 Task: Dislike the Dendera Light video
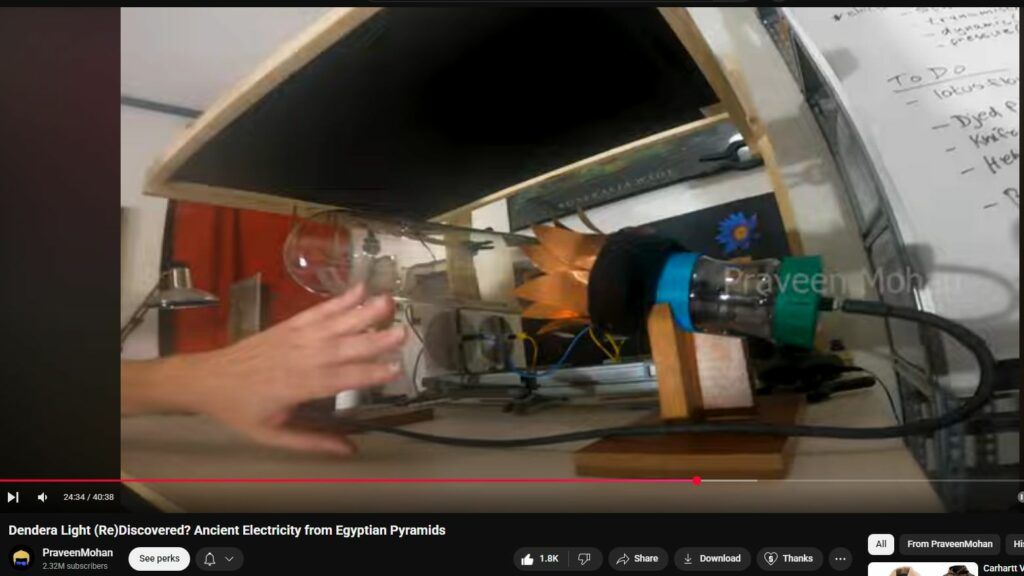(585, 559)
